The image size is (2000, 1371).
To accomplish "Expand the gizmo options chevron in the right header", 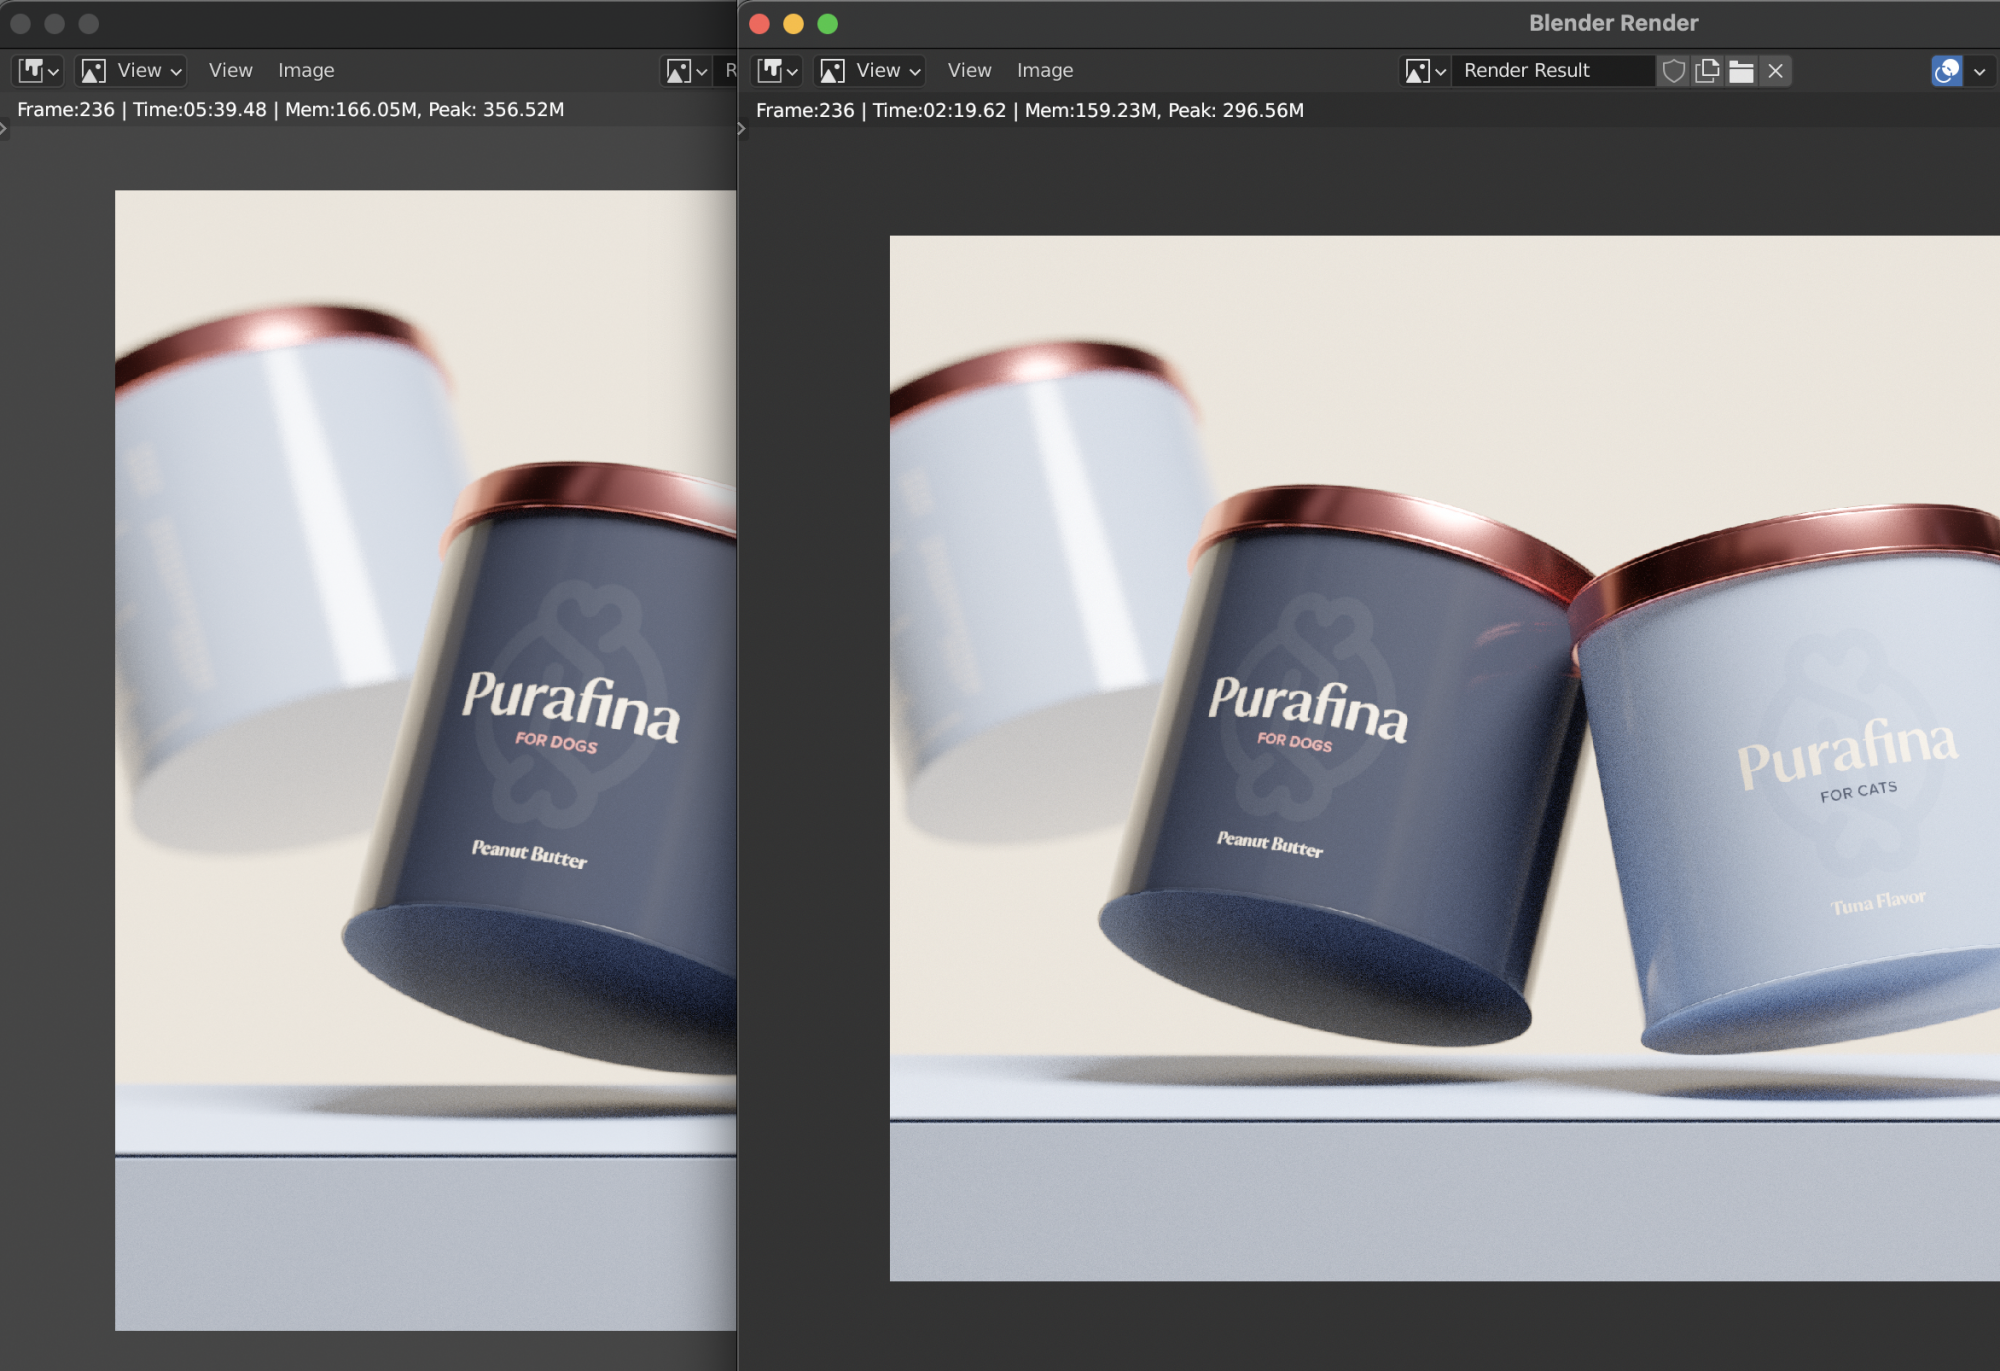I will pos(1979,71).
